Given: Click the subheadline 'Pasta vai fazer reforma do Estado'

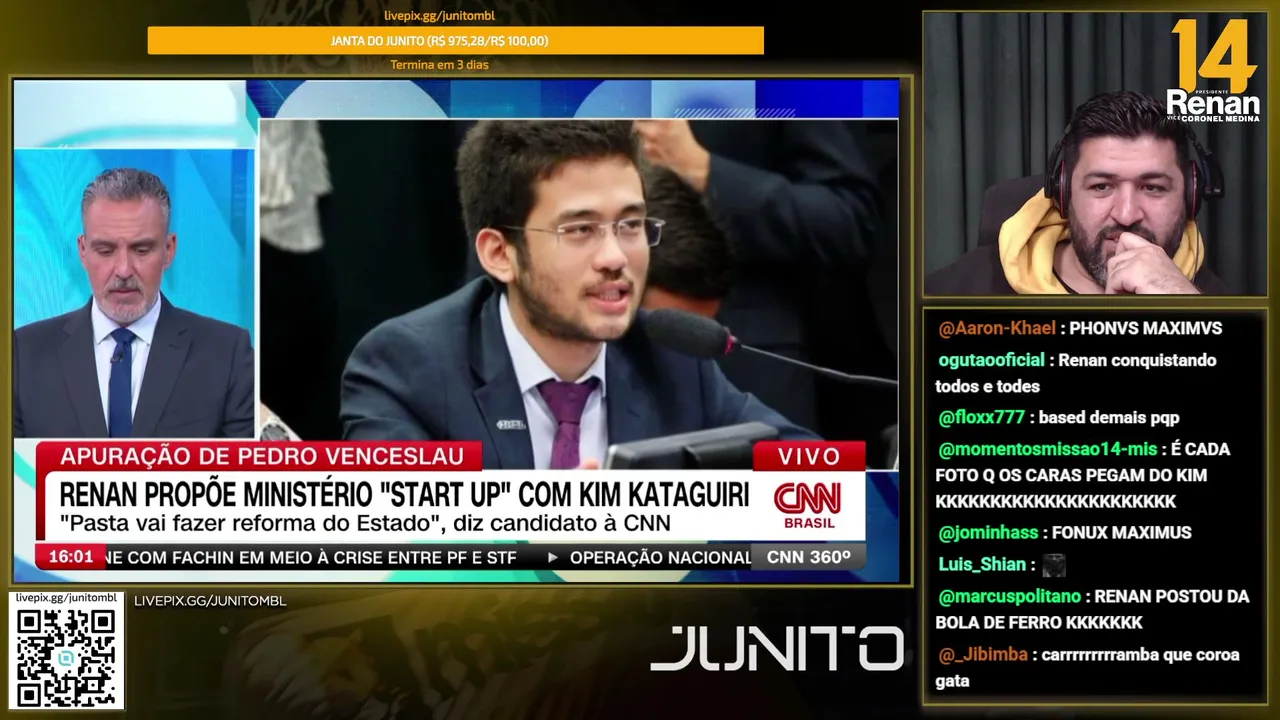Looking at the screenshot, I should pyautogui.click(x=365, y=523).
